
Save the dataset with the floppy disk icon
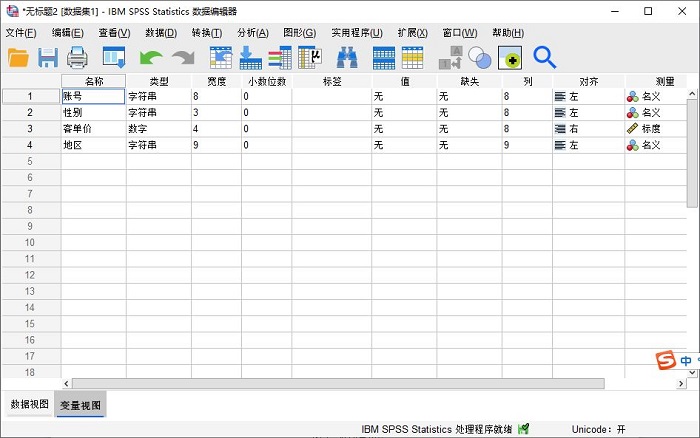click(x=48, y=58)
